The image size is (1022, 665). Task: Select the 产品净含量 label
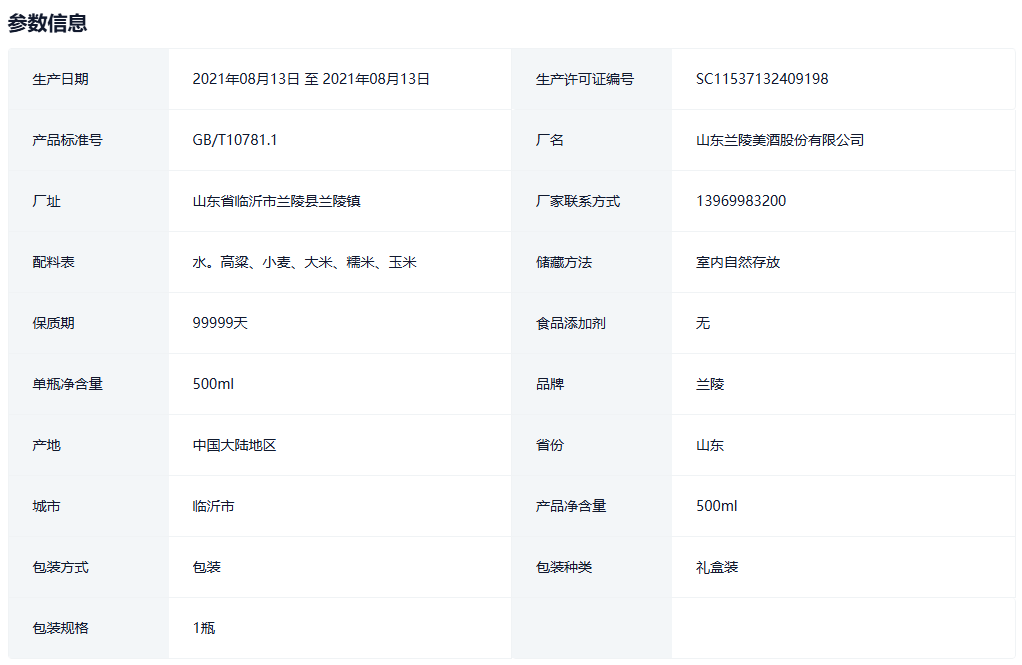pyautogui.click(x=571, y=506)
